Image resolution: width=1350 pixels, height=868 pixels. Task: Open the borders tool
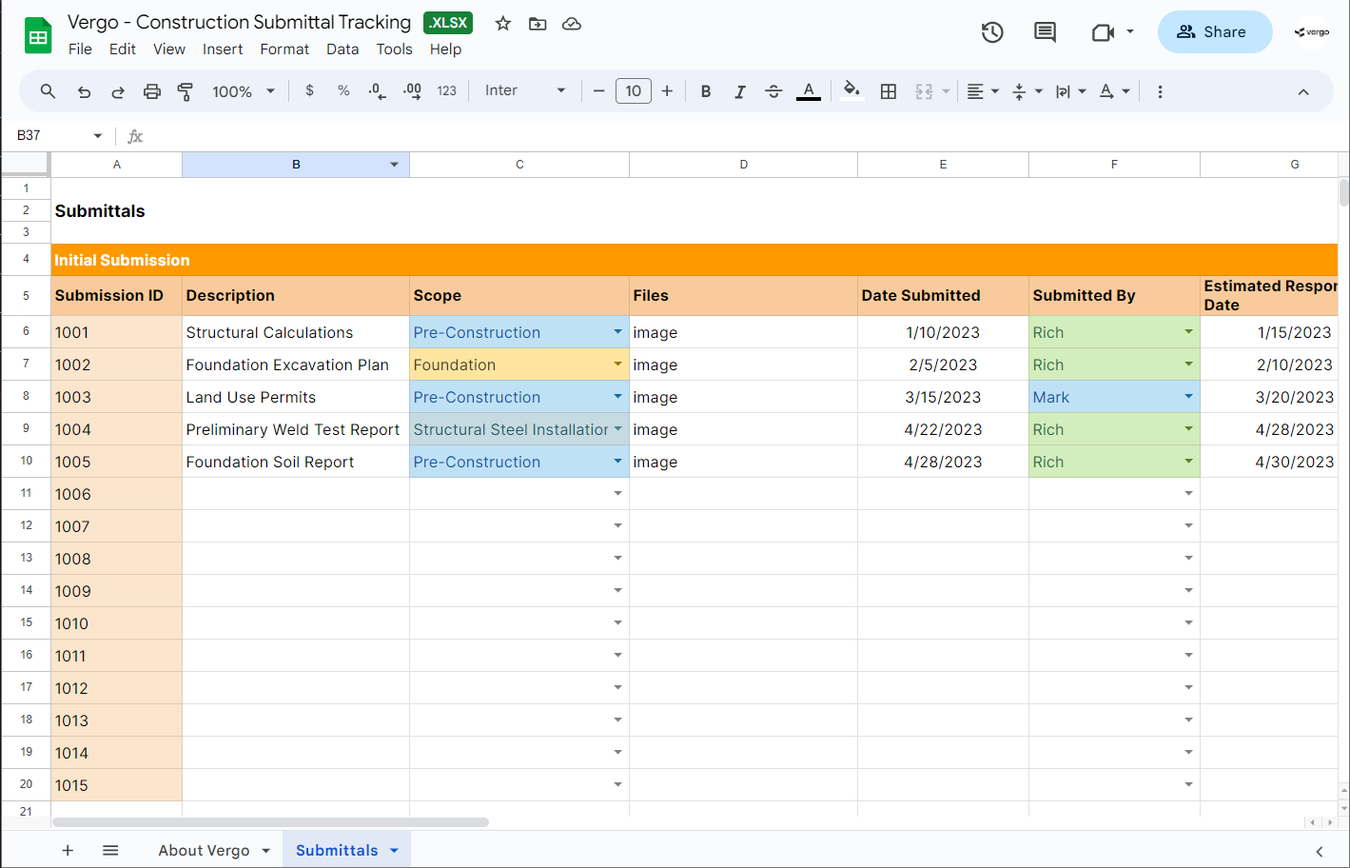[888, 91]
